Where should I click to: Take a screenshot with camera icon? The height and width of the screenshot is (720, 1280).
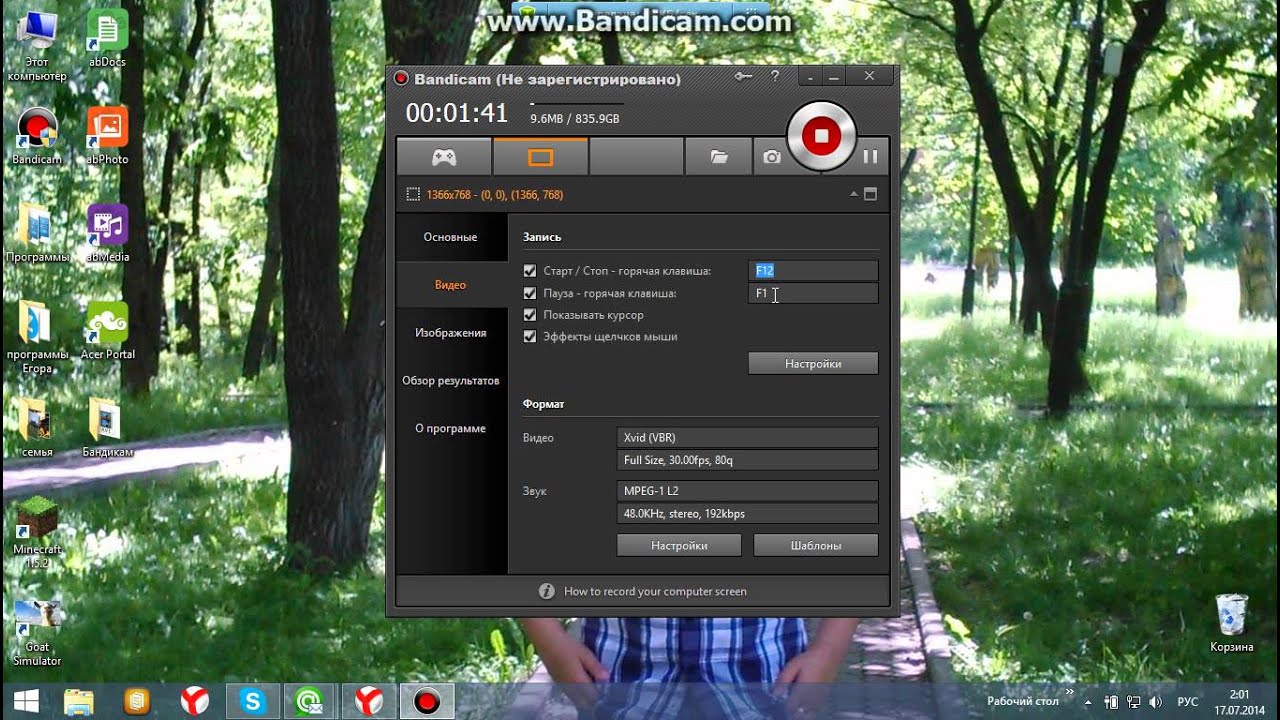[771, 157]
